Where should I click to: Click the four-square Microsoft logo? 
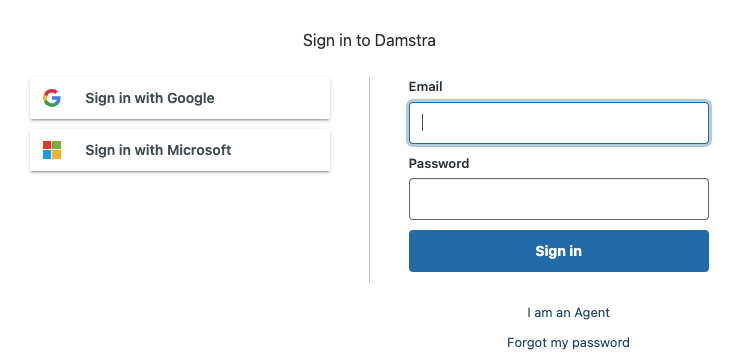(52, 150)
